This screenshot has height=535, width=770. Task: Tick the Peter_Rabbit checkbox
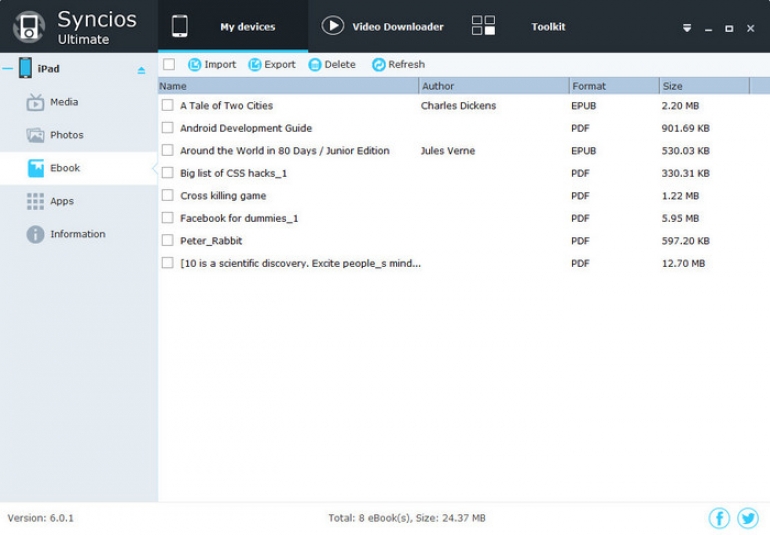[x=168, y=241]
